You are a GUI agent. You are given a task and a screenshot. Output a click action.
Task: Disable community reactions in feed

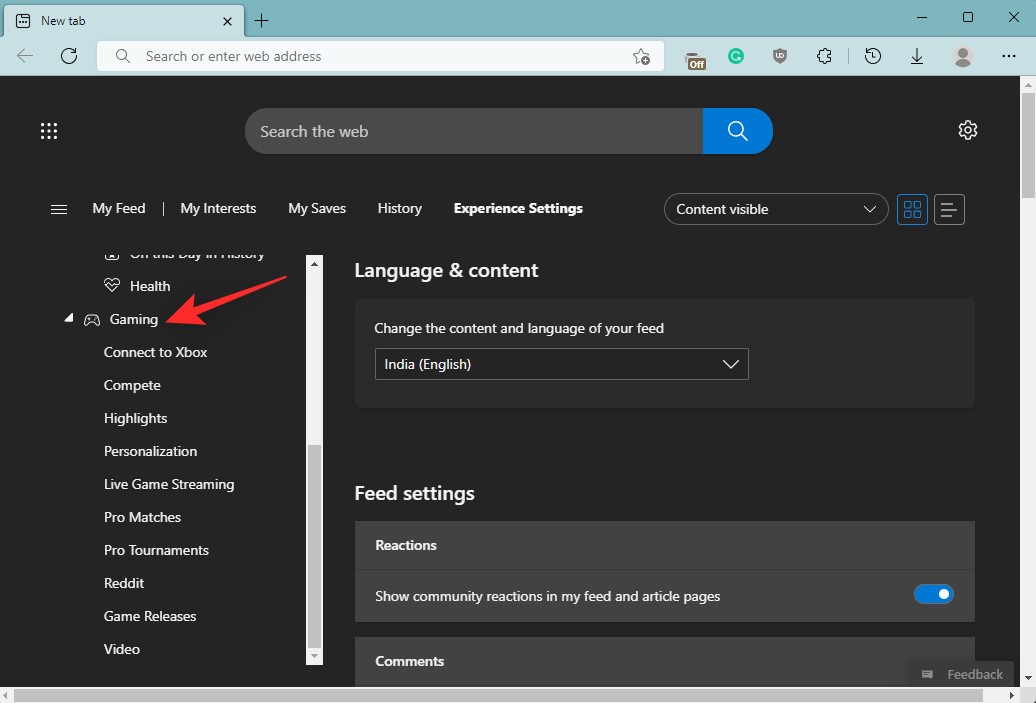[933, 594]
